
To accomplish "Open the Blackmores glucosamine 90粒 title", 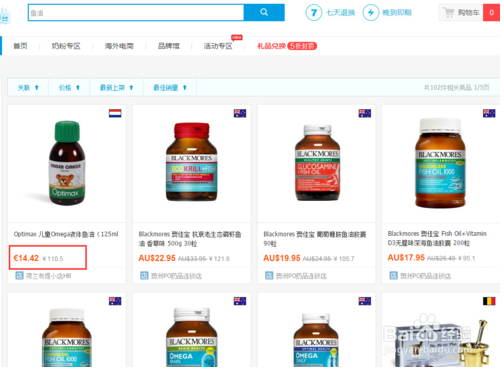I will coord(315,239).
